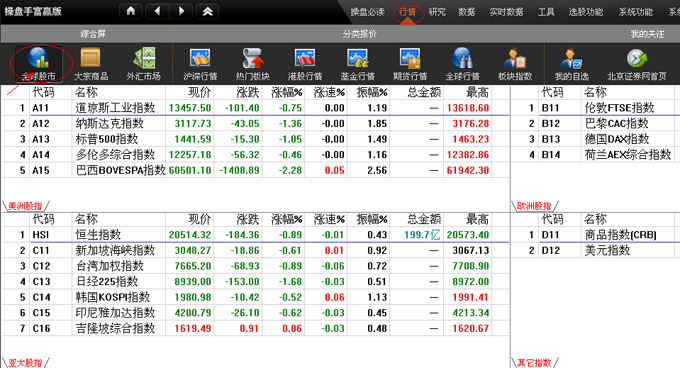Open the 北京证券网首页 homepage icon

(x=637, y=65)
